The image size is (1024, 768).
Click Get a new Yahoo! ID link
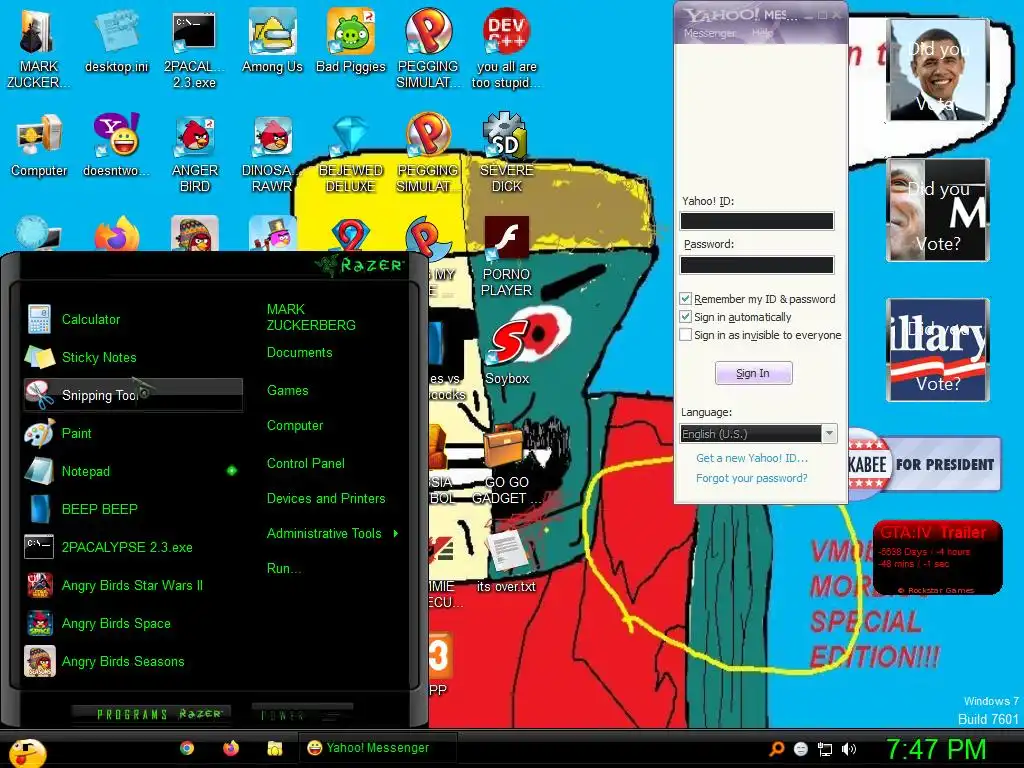pos(752,458)
